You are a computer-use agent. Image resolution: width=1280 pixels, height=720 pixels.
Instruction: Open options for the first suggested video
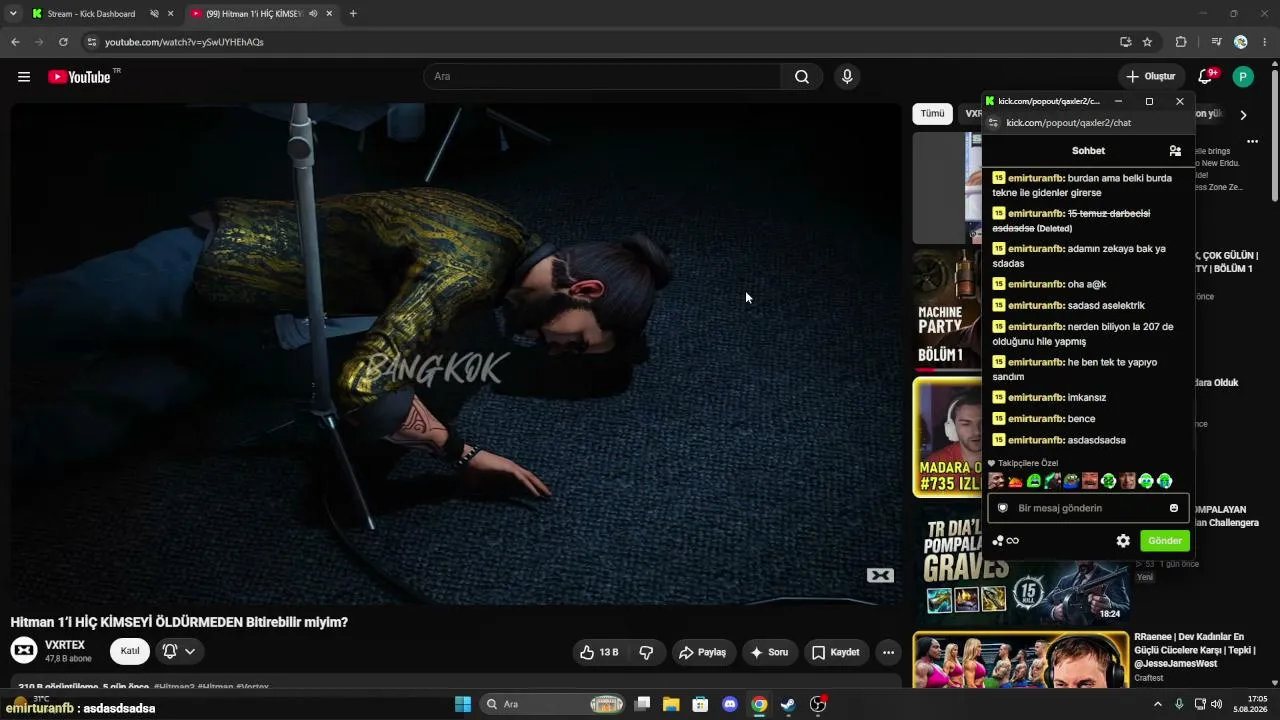pyautogui.click(x=1252, y=142)
